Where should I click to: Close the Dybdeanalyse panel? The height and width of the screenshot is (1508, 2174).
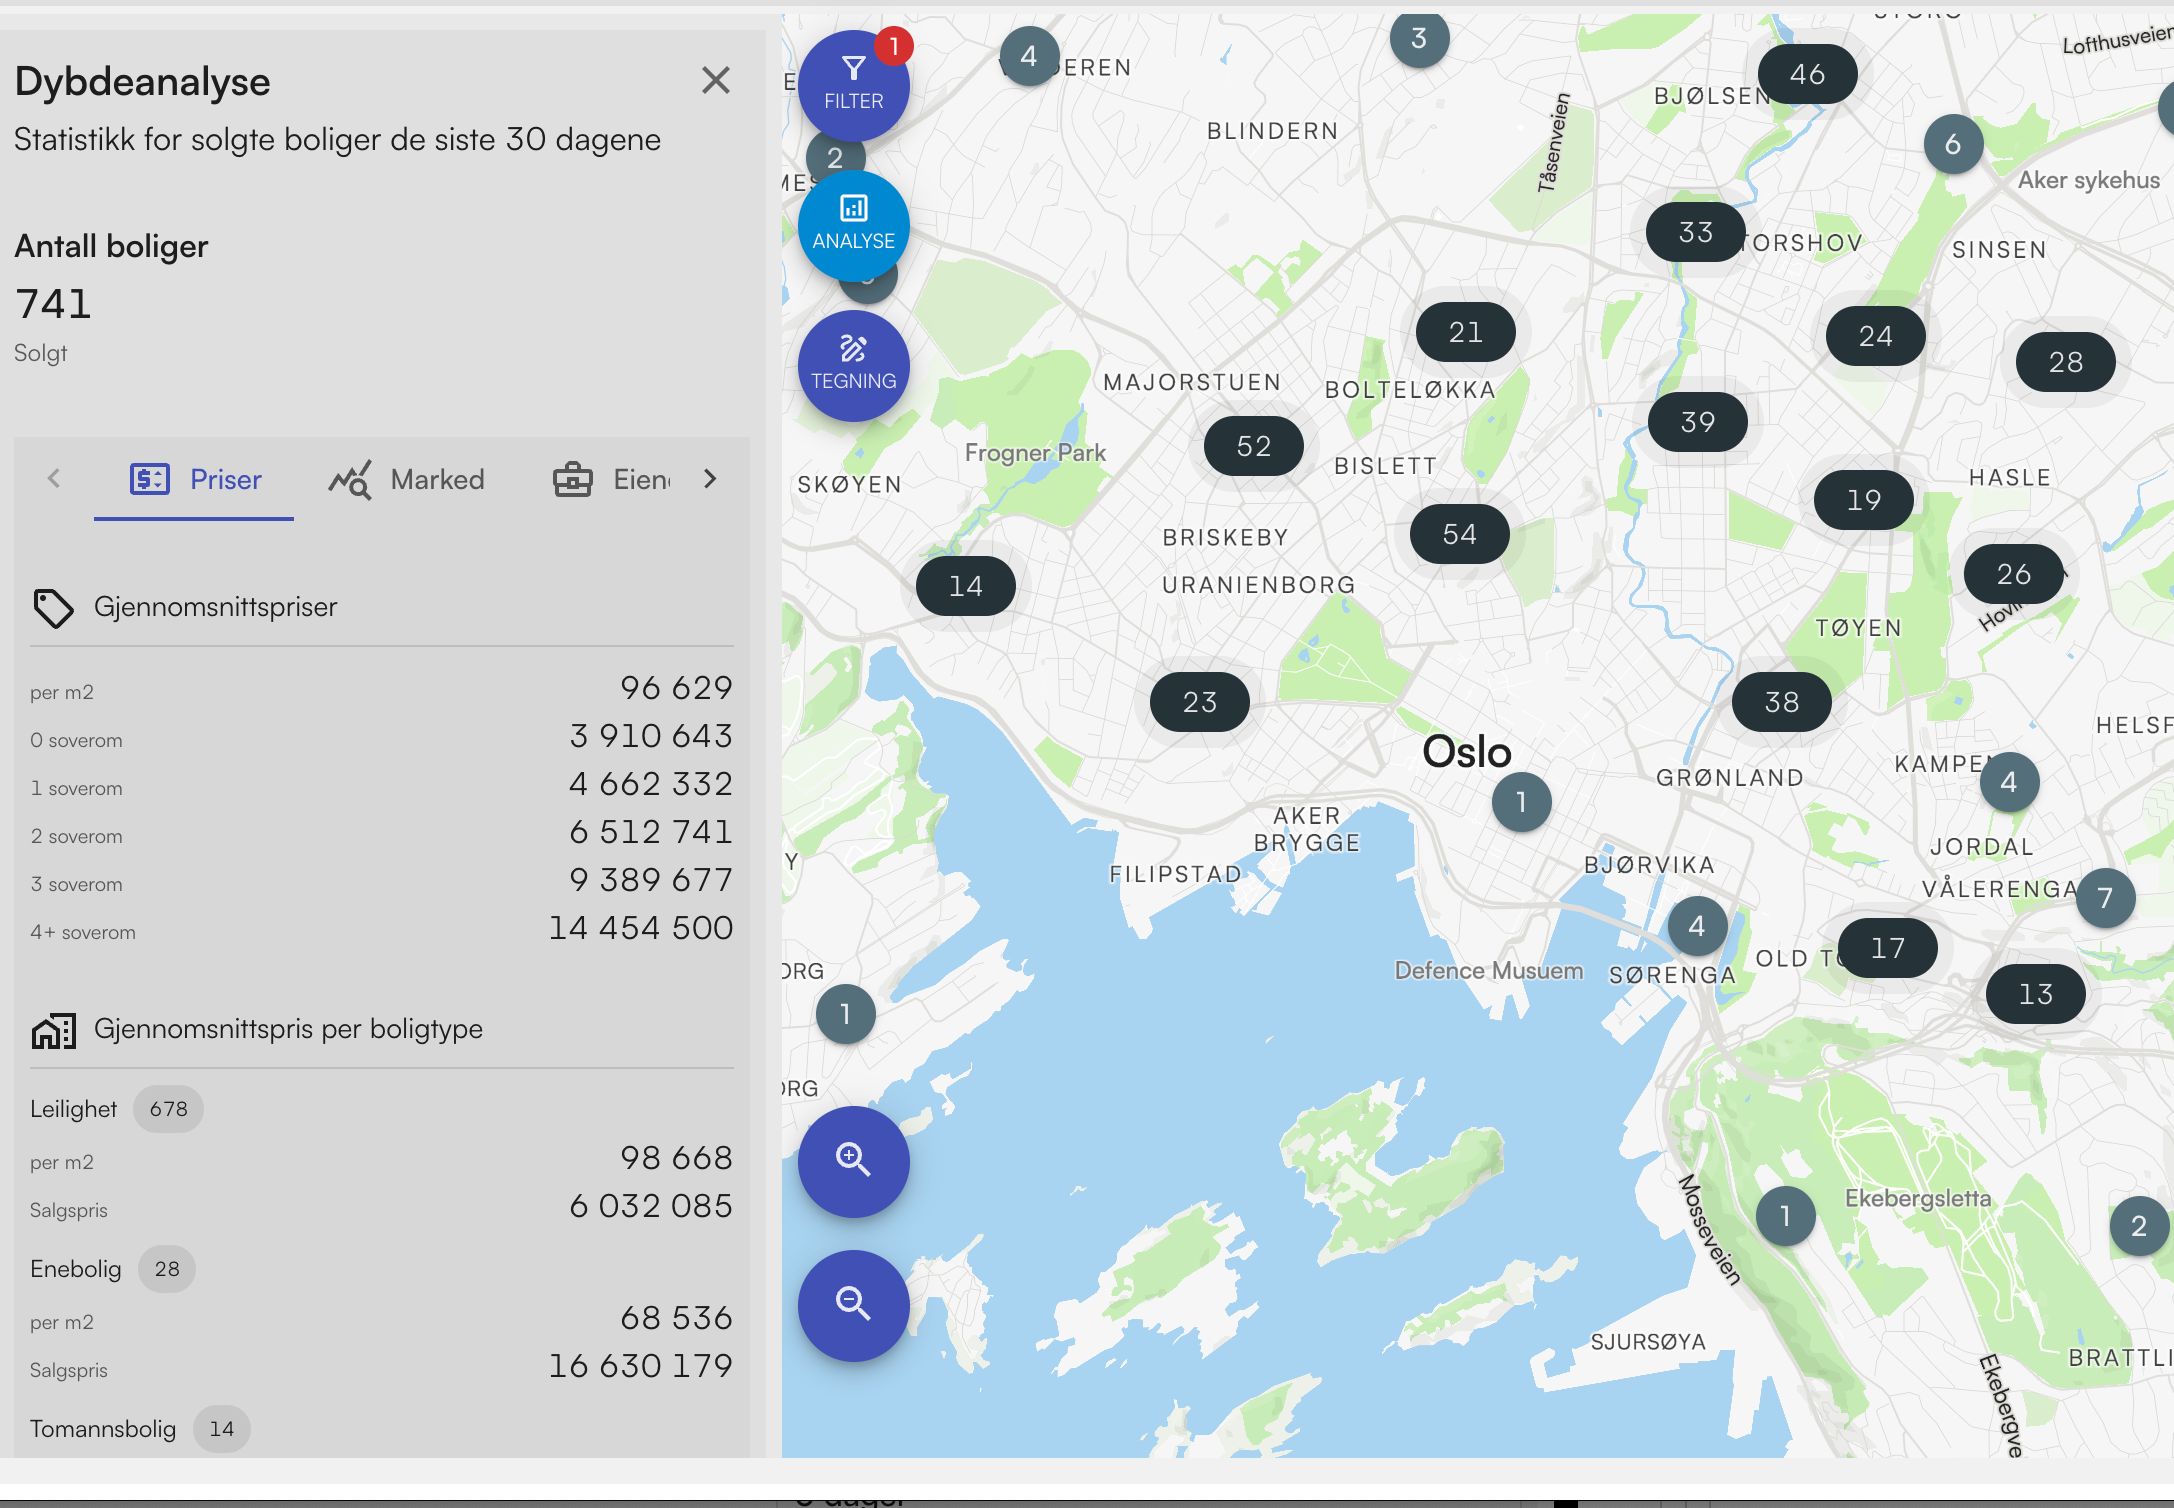coord(715,80)
